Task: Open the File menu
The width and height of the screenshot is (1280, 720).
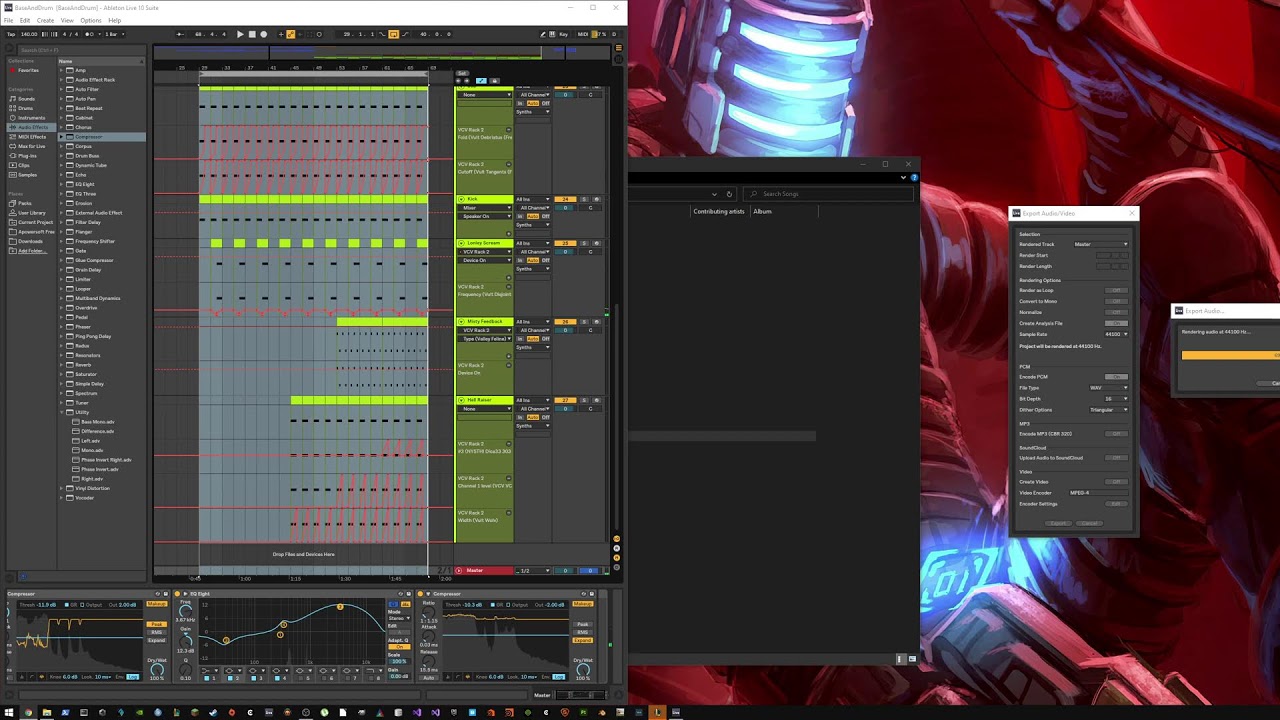Action: point(9,20)
